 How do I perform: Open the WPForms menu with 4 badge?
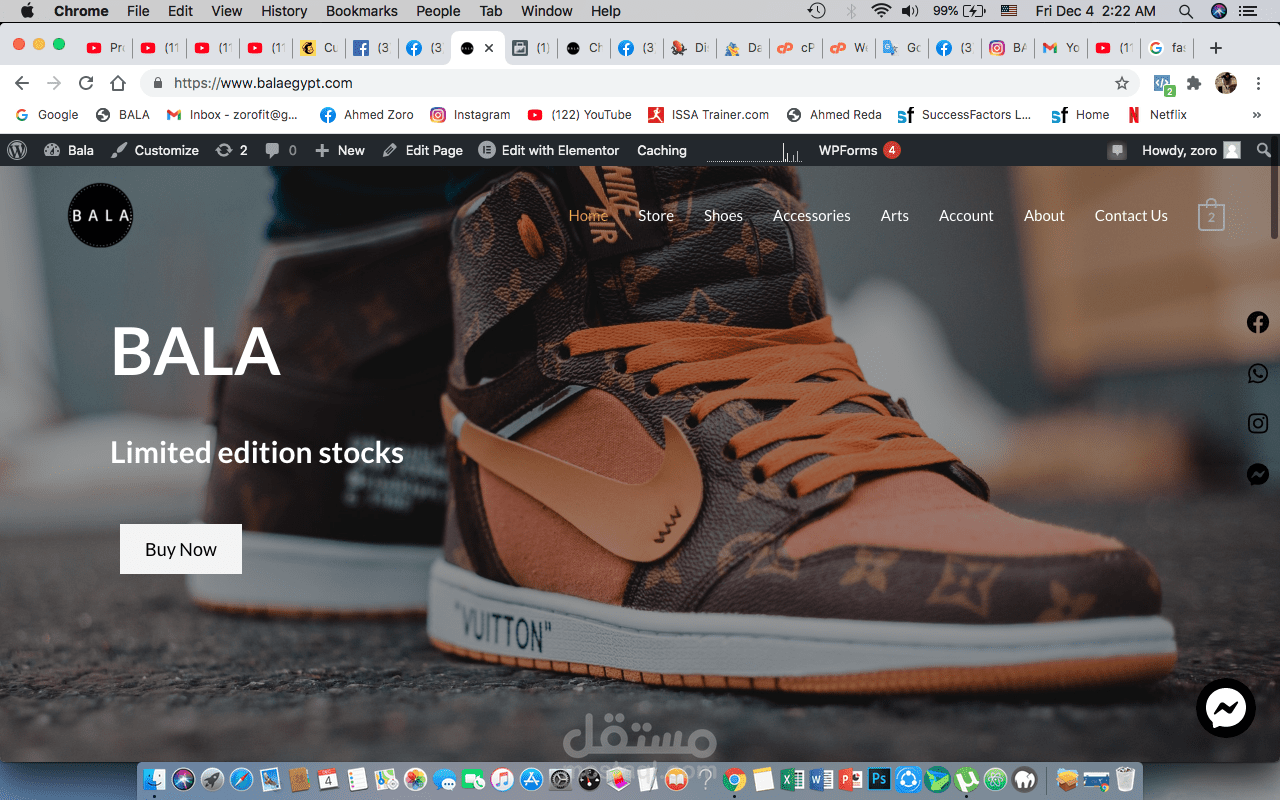click(x=859, y=150)
